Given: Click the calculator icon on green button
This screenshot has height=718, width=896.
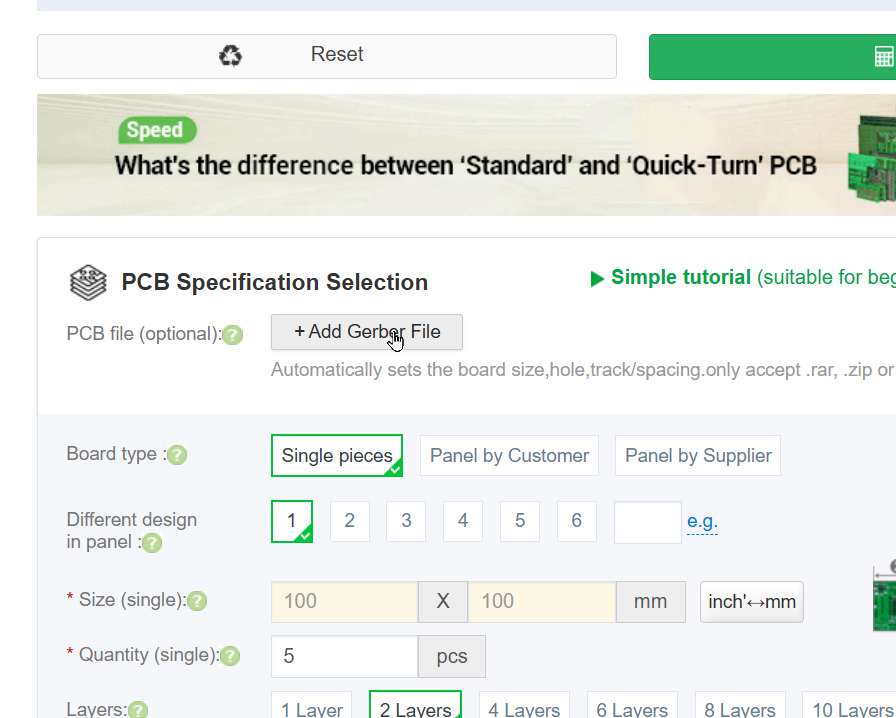Looking at the screenshot, I should click(884, 57).
